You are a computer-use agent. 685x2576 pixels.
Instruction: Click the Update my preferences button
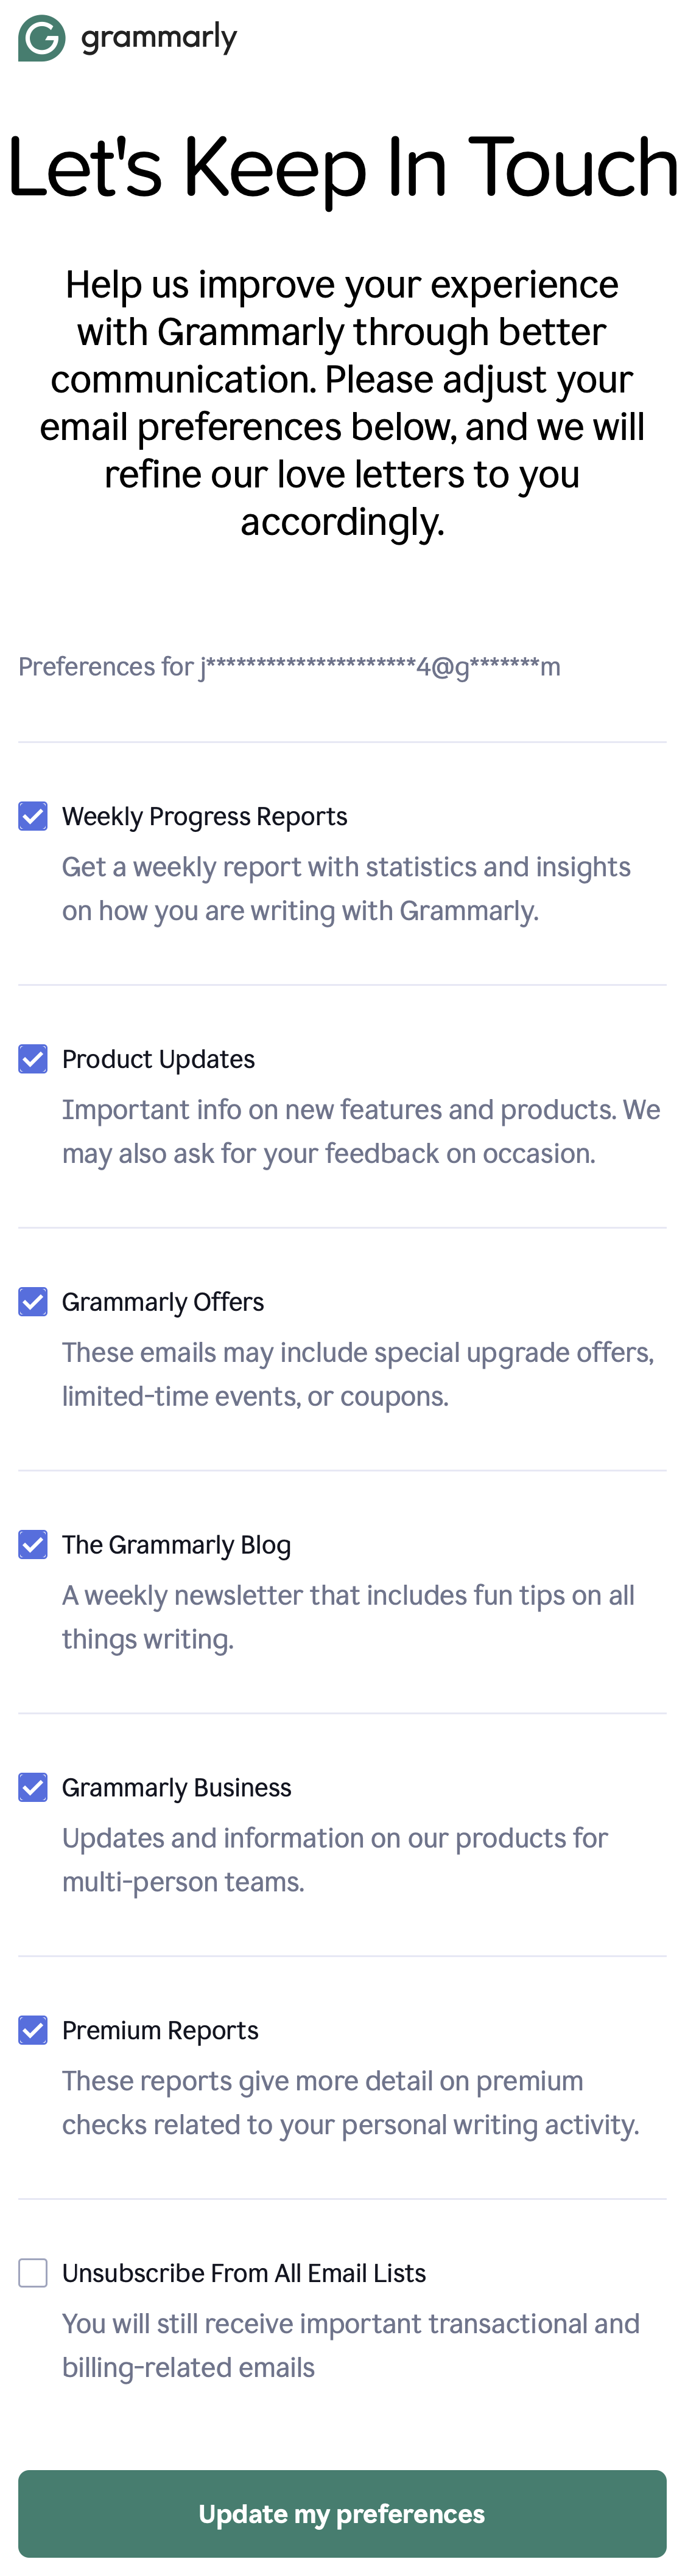342,2513
